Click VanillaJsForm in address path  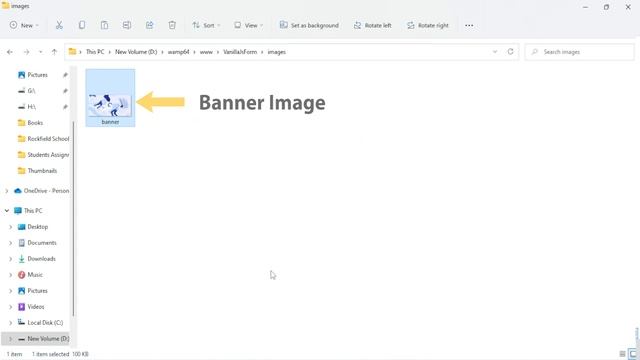tap(240, 52)
